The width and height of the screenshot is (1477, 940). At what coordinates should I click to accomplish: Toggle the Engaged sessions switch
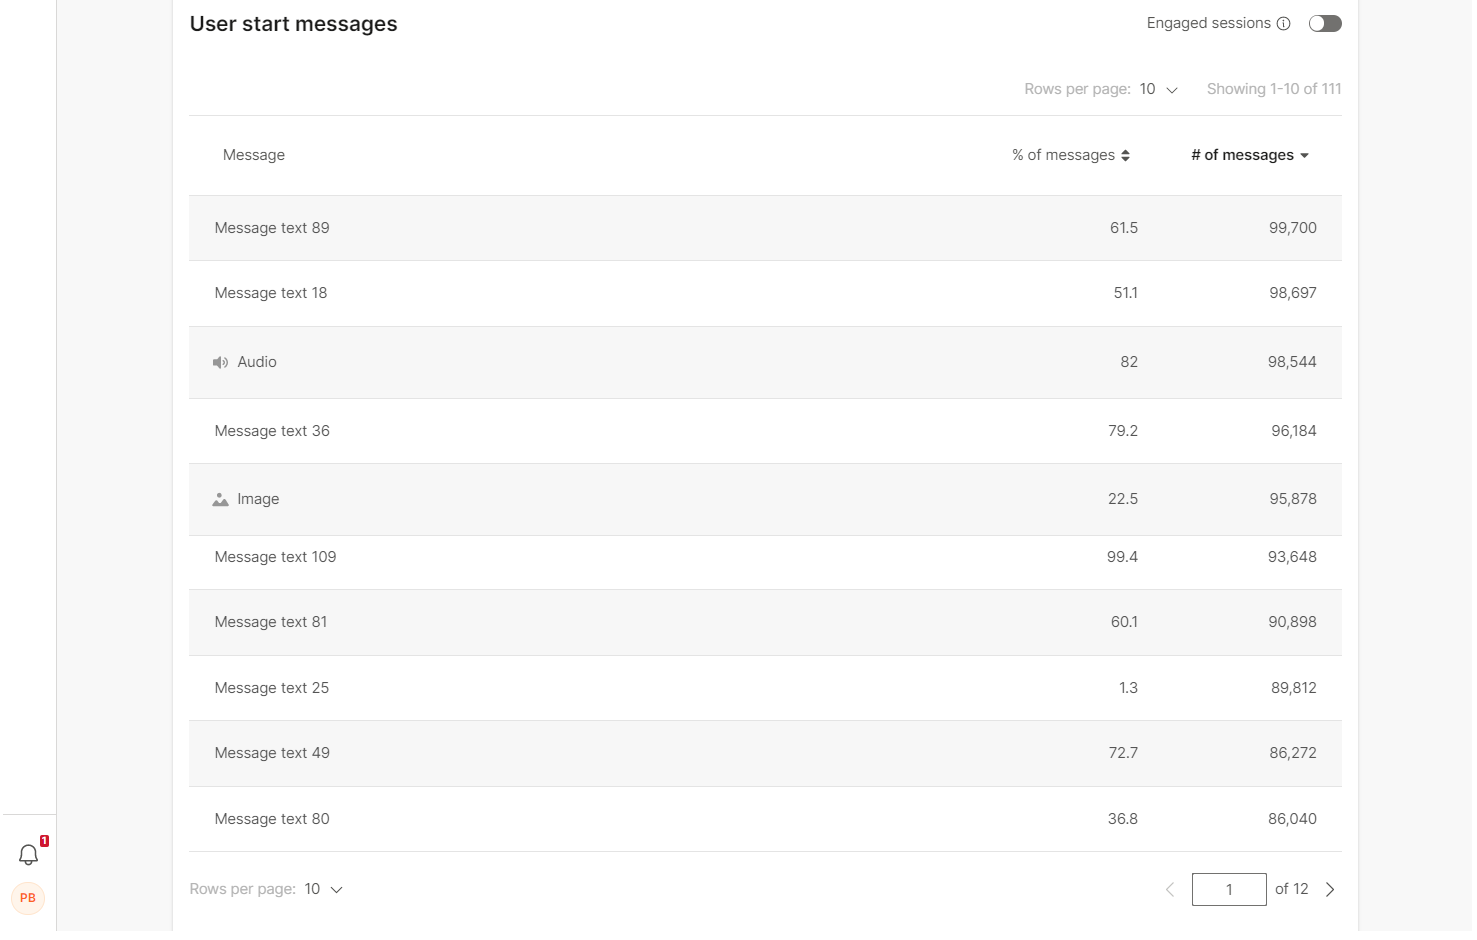[1325, 24]
